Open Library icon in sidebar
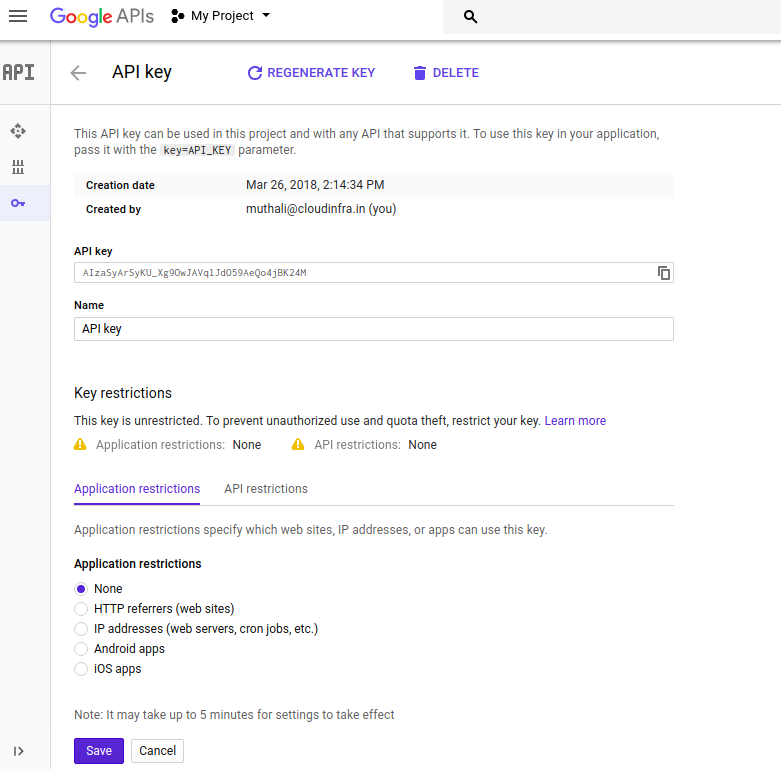Image resolution: width=781 pixels, height=769 pixels. (x=18, y=167)
